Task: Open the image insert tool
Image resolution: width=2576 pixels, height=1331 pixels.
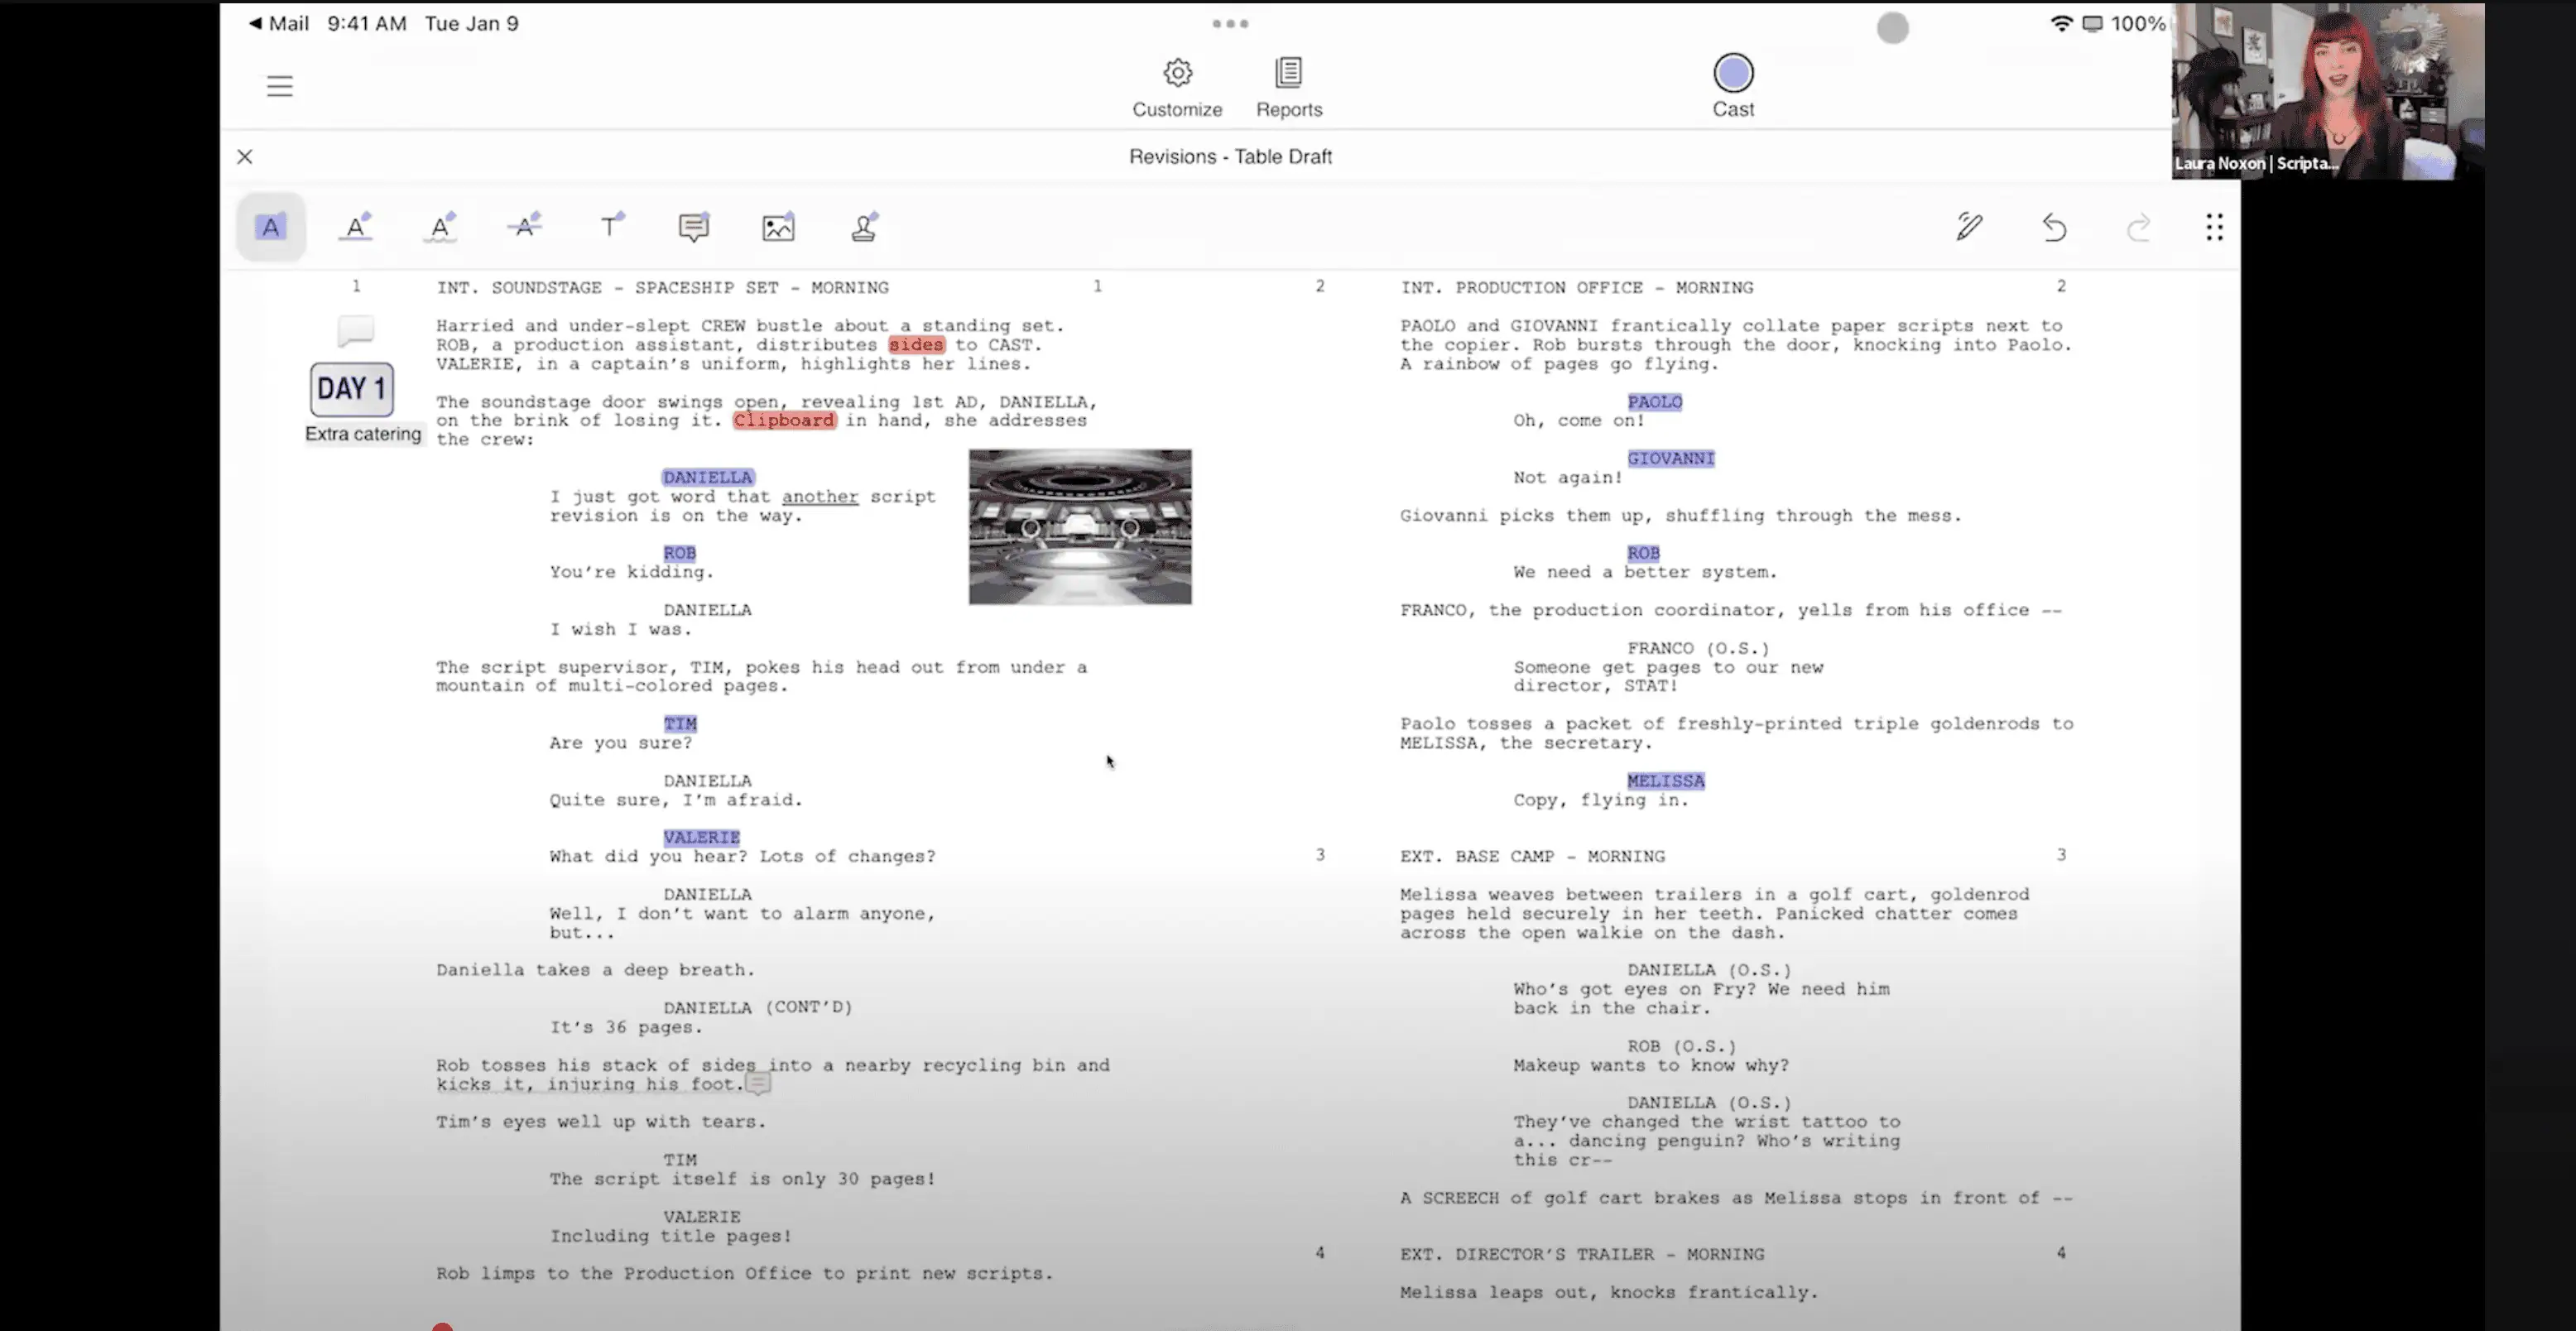Action: coord(779,226)
